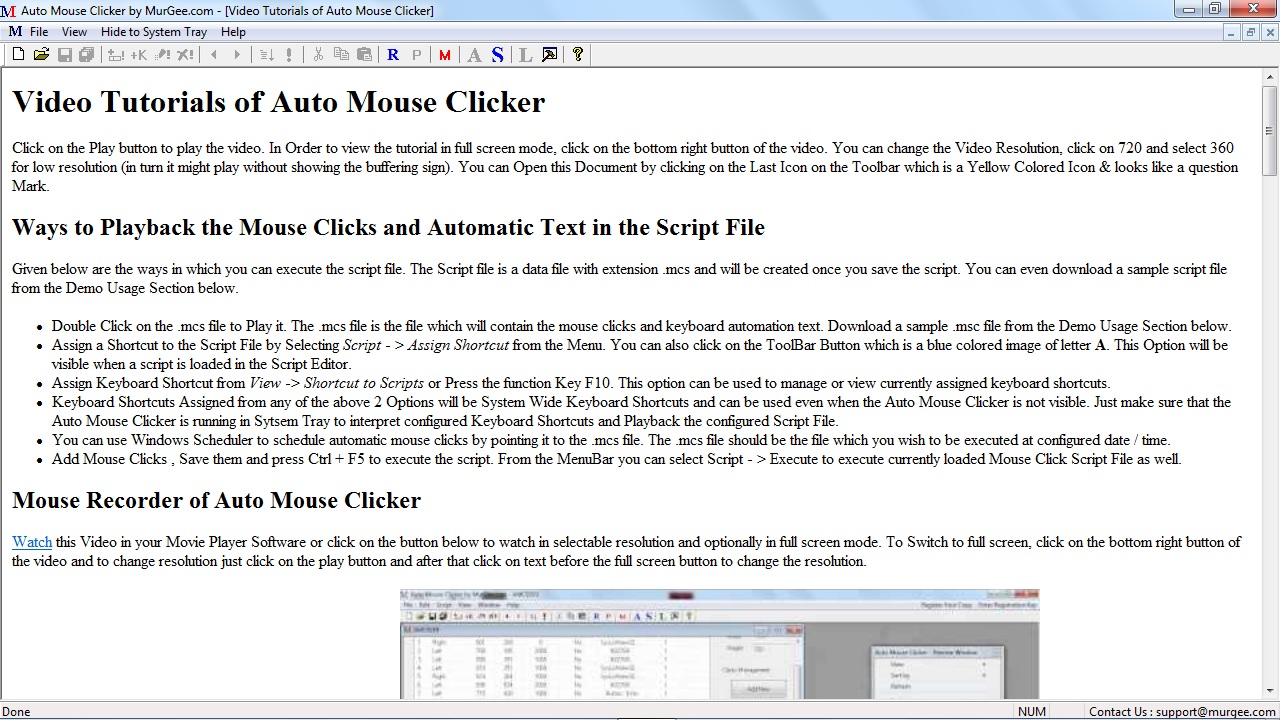Image resolution: width=1280 pixels, height=720 pixels.
Task: Click the NUM indicator in status bar
Action: pos(1032,712)
